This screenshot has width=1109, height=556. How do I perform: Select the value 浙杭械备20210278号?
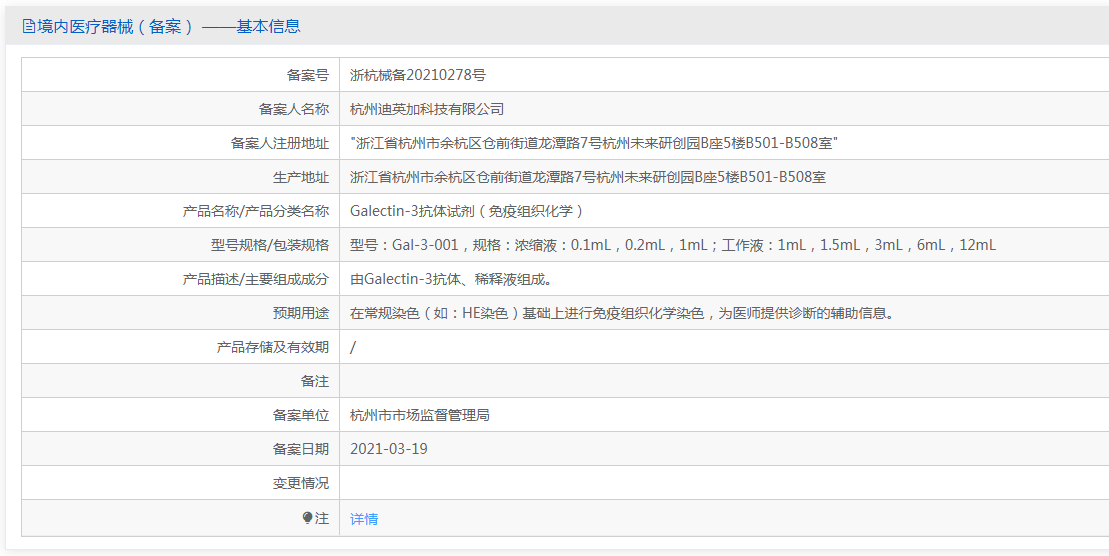point(417,75)
